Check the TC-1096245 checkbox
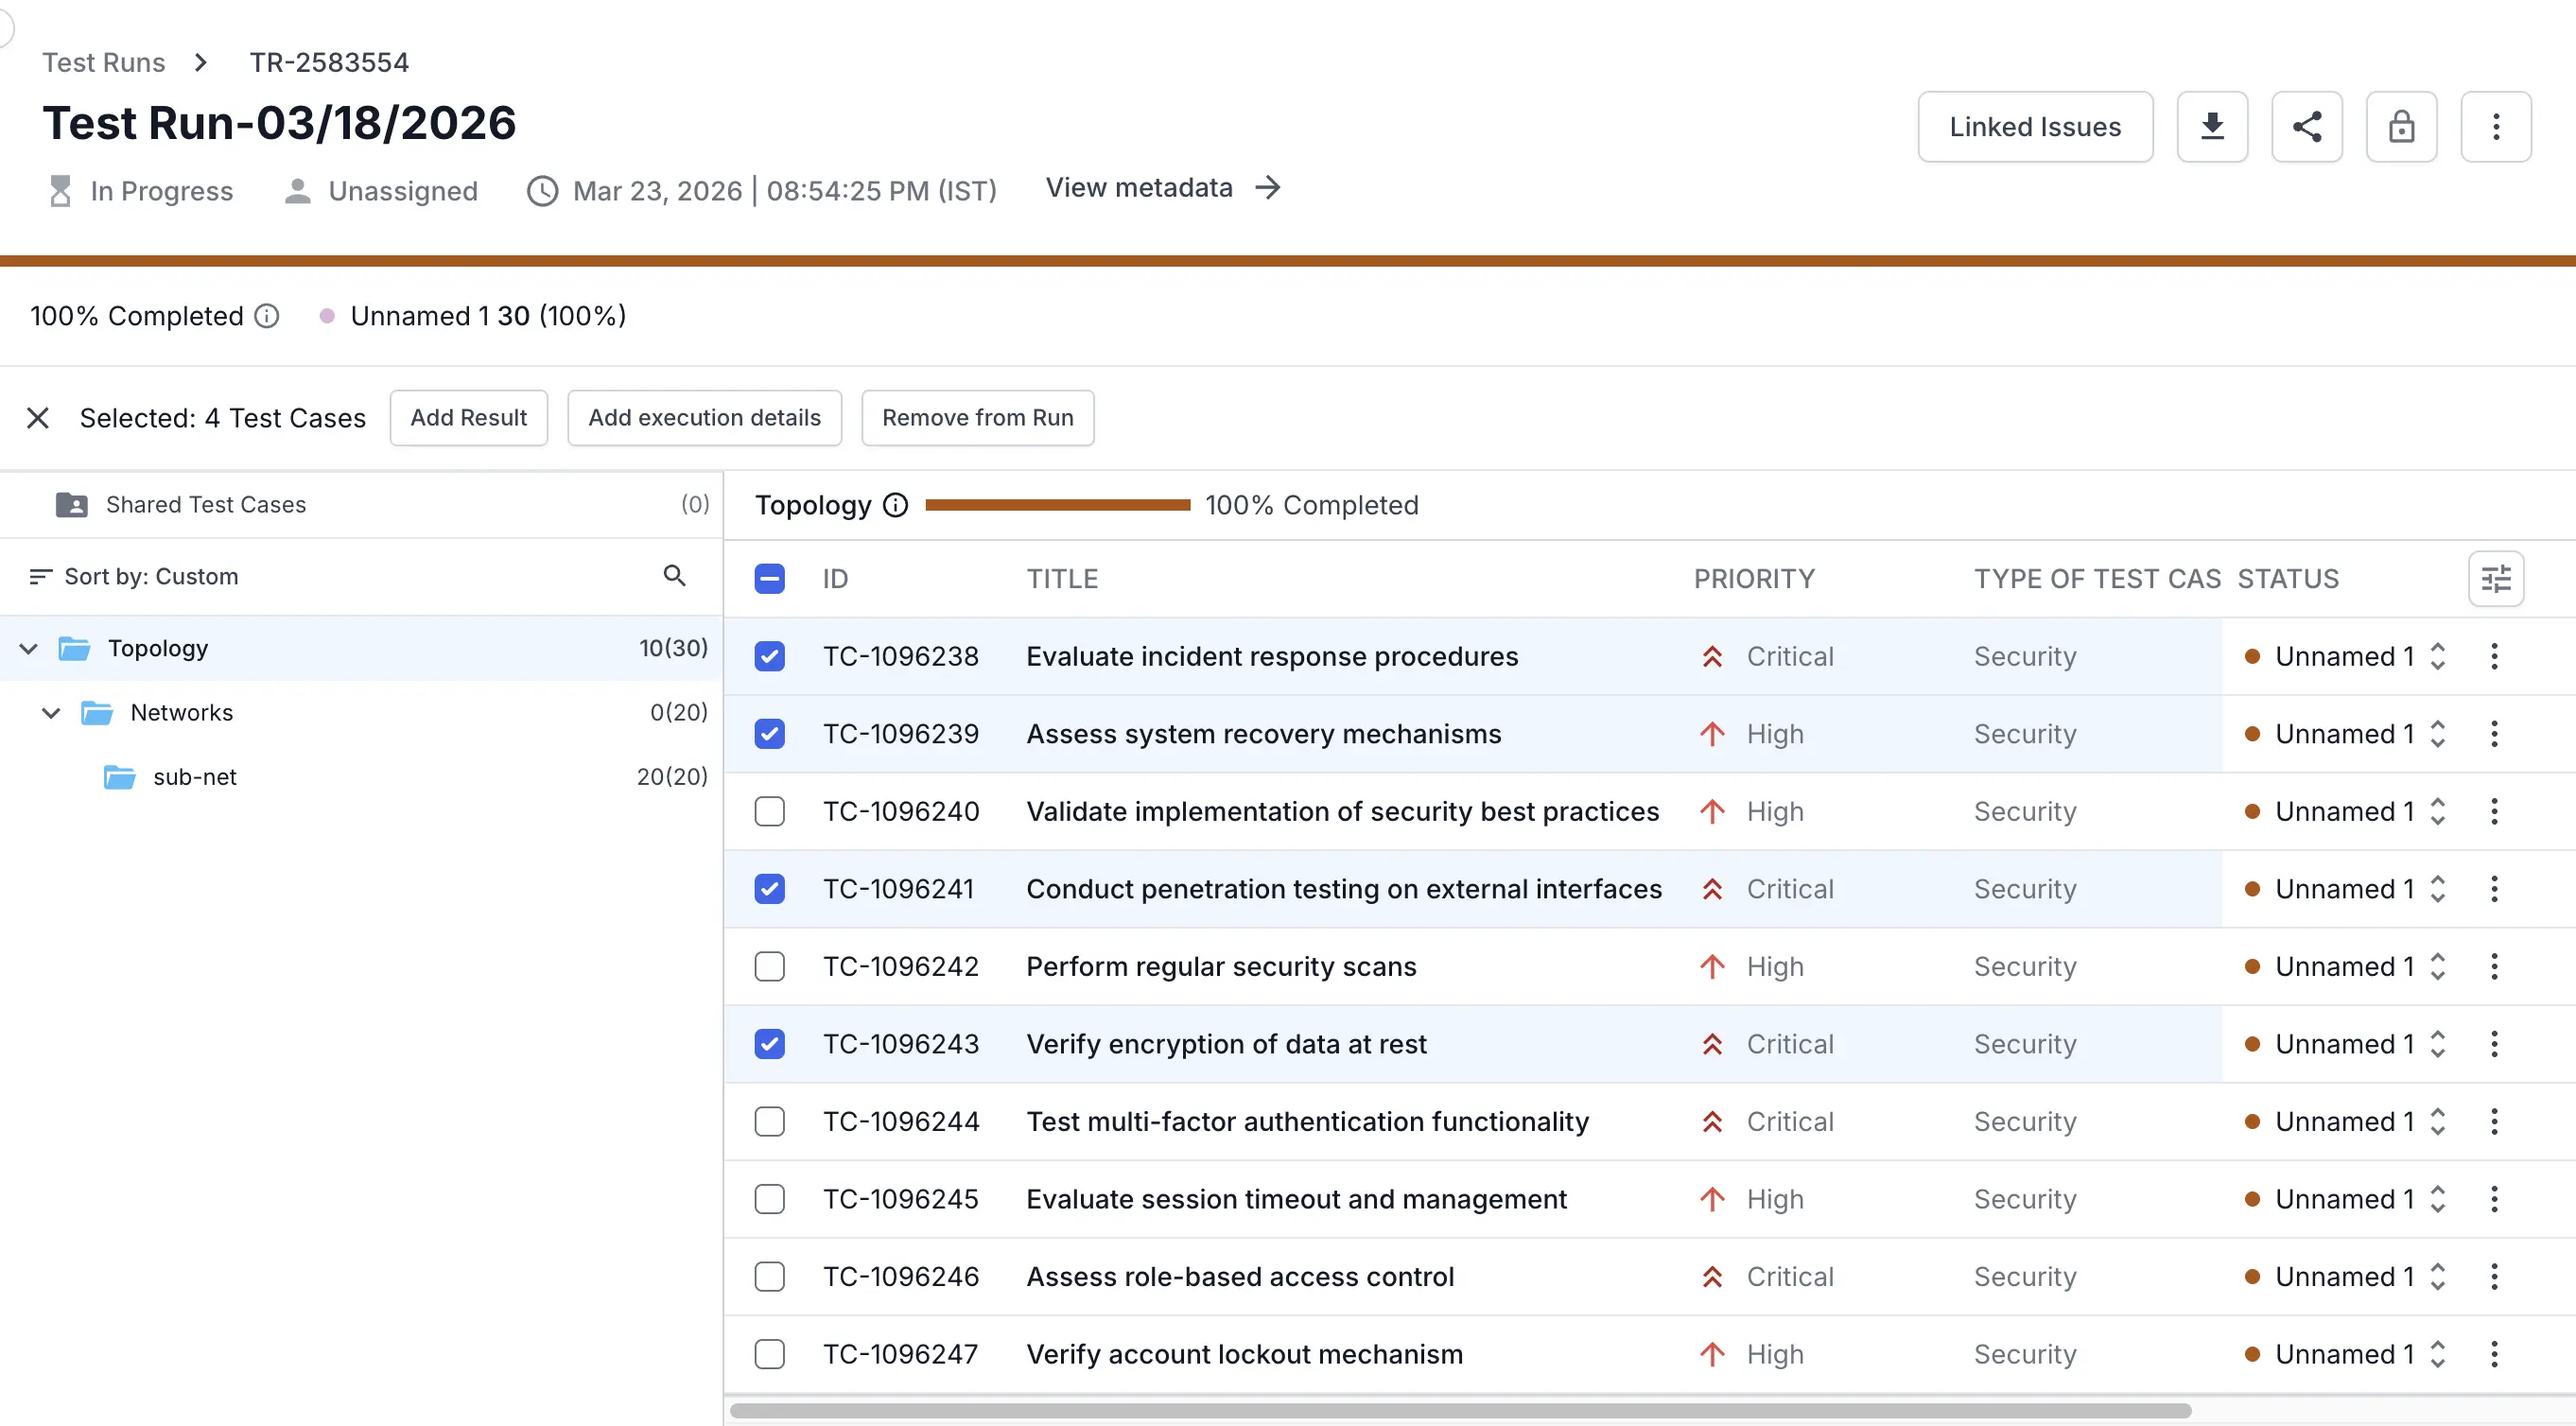Screen dimensions: 2576x1426 [769, 1199]
